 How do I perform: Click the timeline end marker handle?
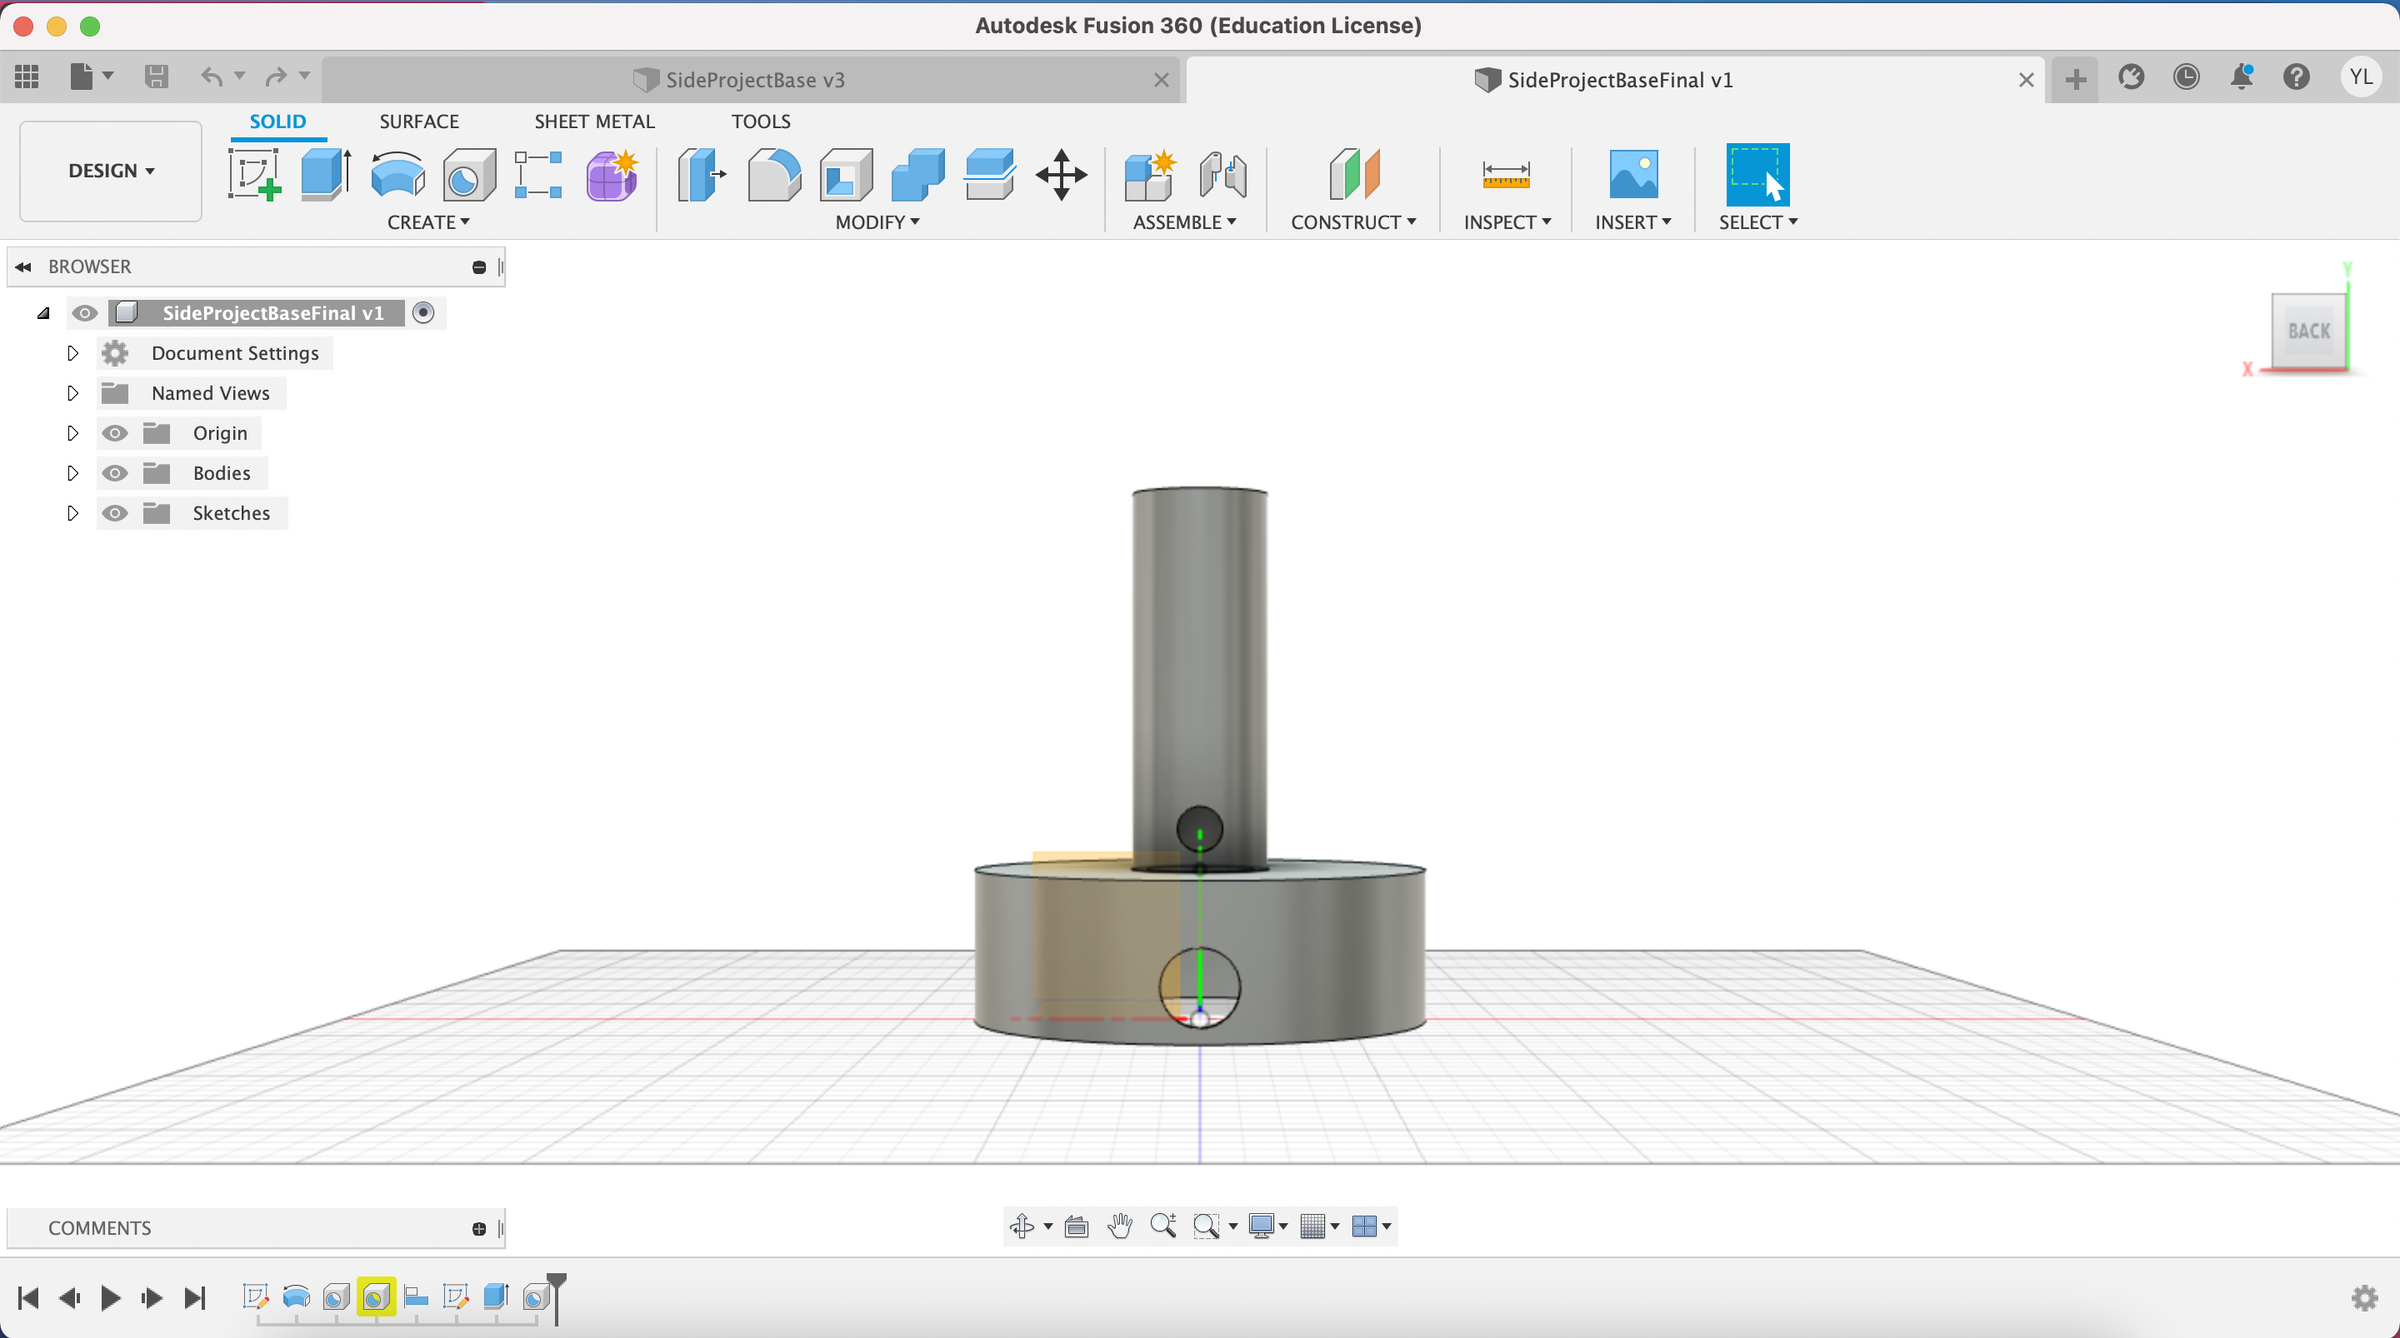557,1281
